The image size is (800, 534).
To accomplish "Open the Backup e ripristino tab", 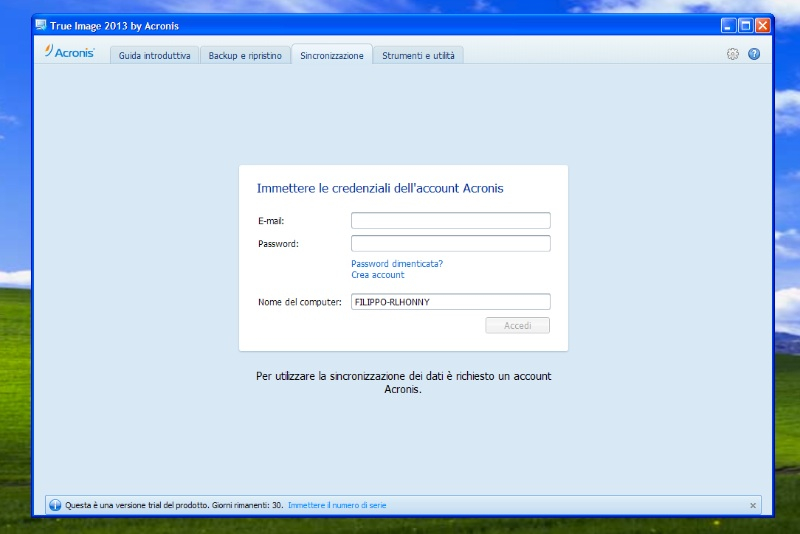I will click(245, 56).
